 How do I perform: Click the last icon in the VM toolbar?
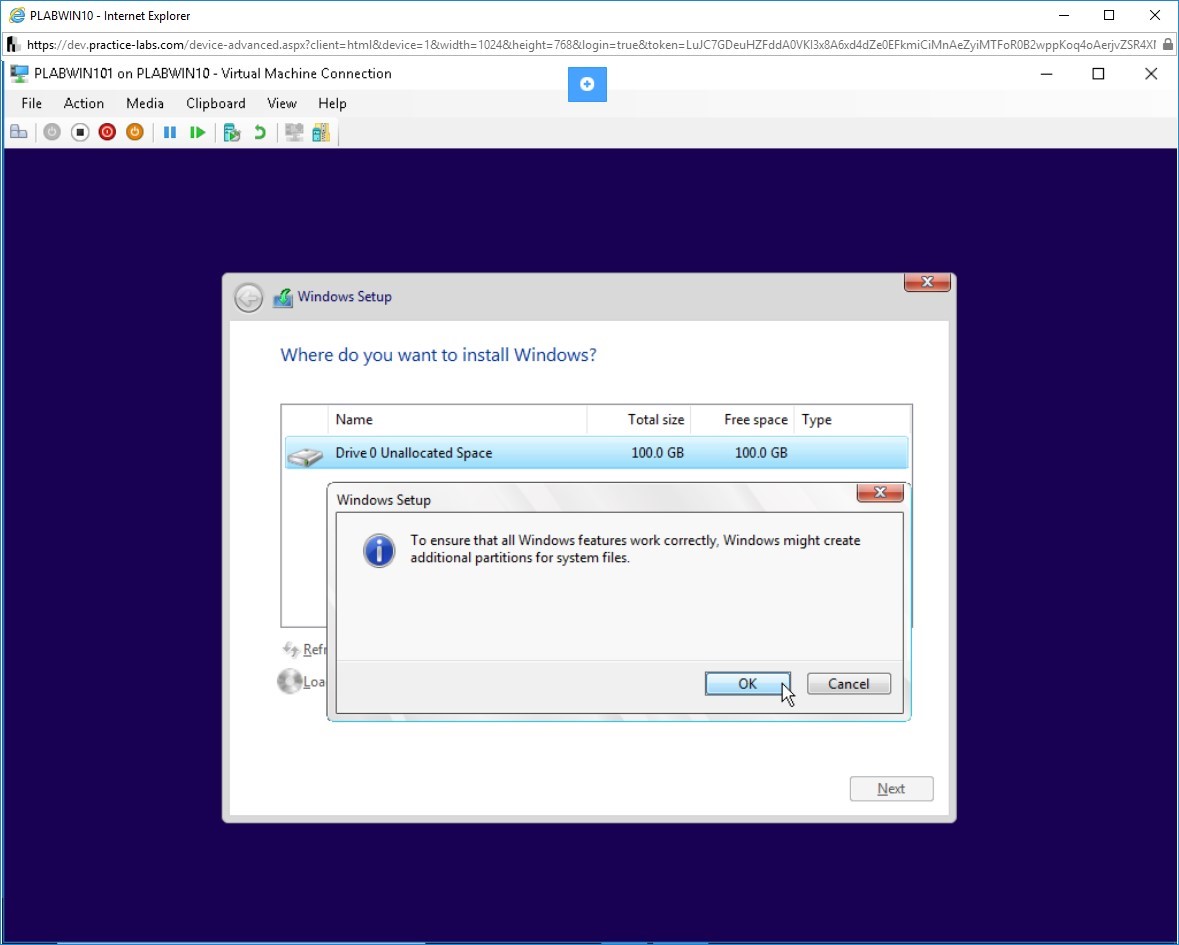321,132
